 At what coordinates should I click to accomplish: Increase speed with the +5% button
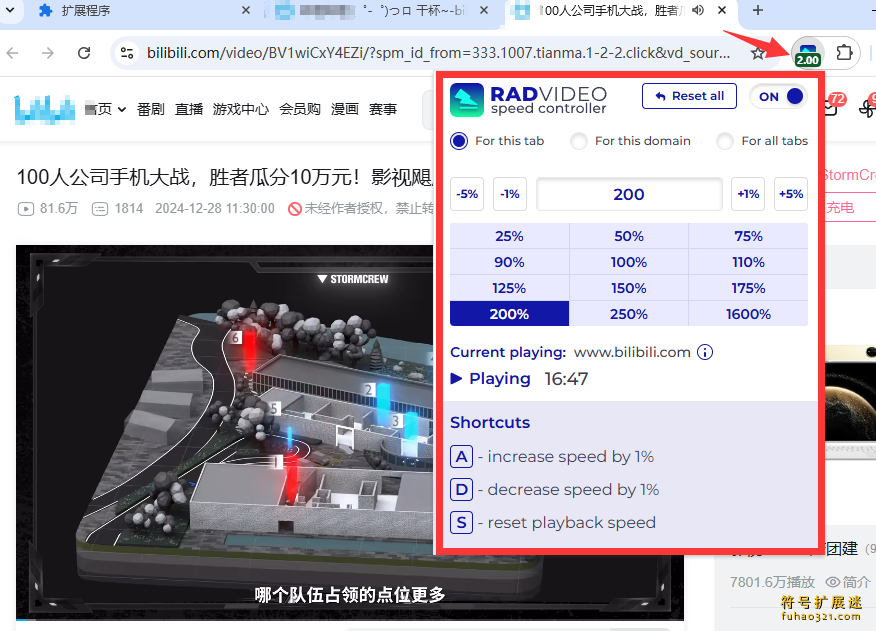[791, 194]
